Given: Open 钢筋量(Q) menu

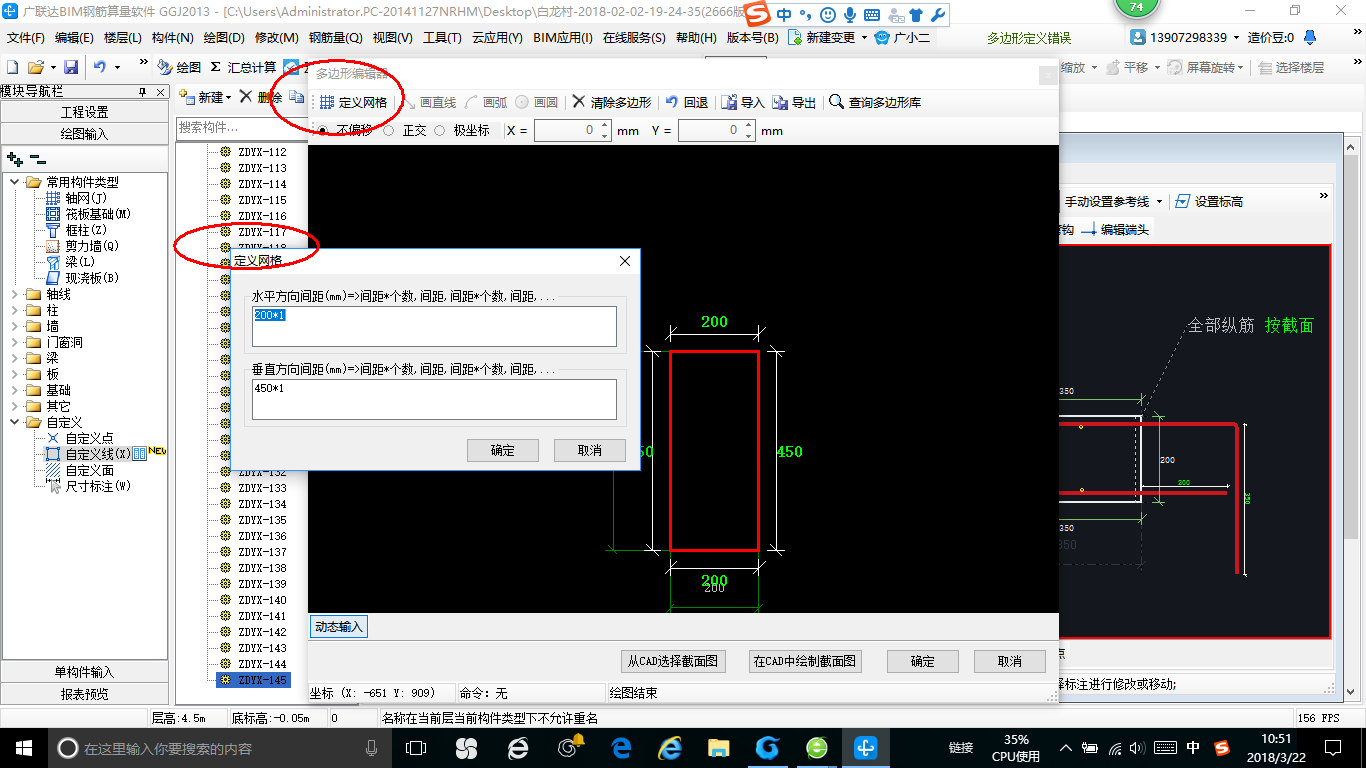Looking at the screenshot, I should 335,38.
